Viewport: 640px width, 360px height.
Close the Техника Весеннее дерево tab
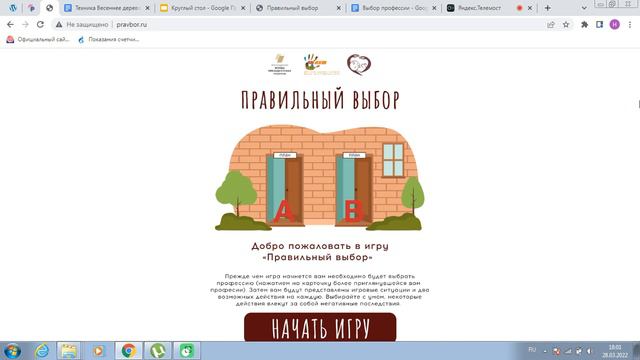pos(147,8)
